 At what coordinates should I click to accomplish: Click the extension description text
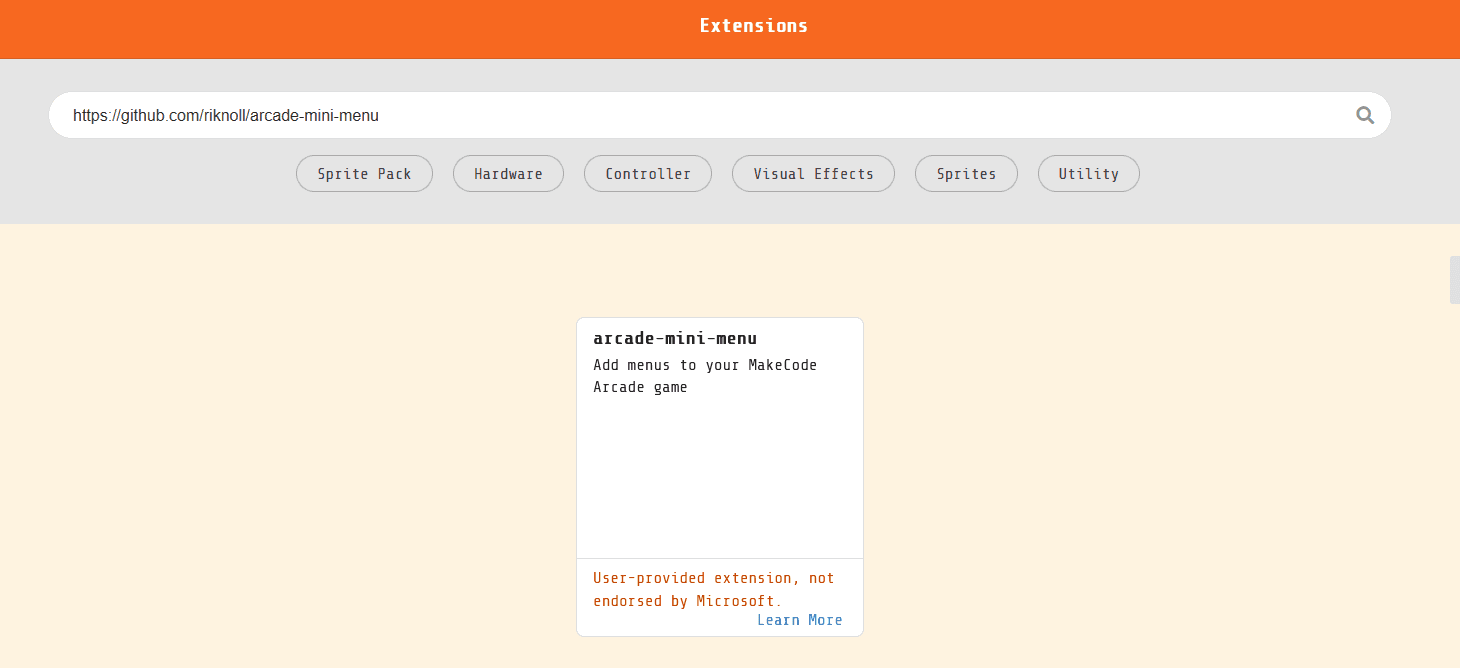click(x=704, y=375)
